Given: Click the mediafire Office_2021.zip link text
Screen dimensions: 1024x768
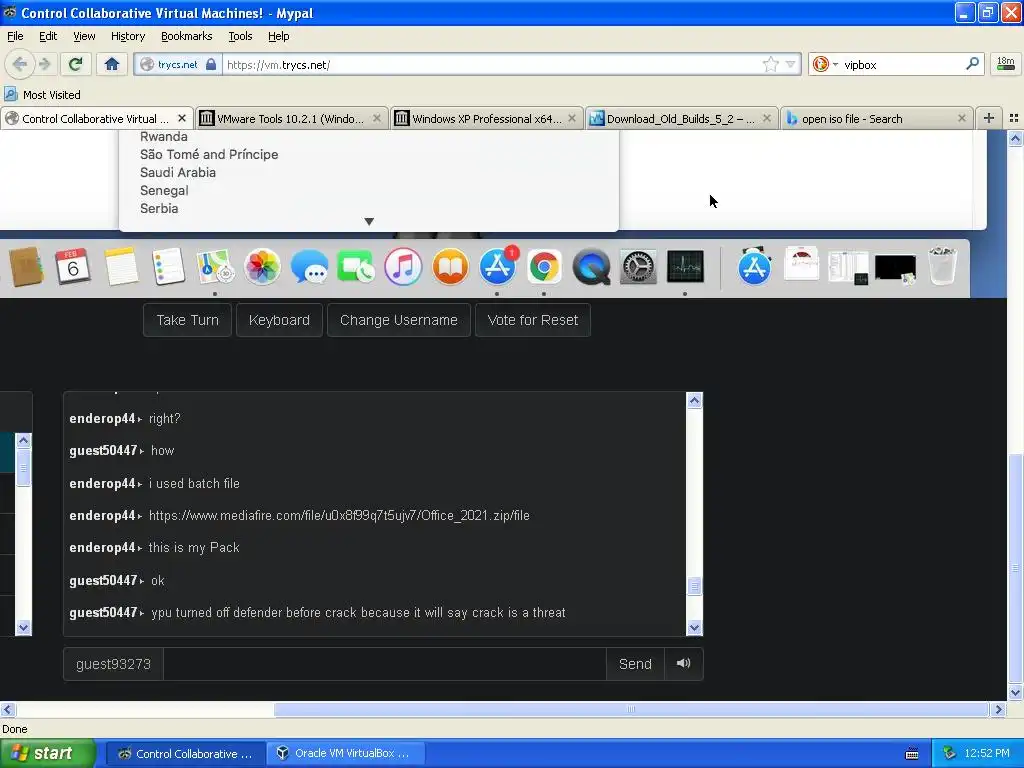Looking at the screenshot, I should point(339,515).
